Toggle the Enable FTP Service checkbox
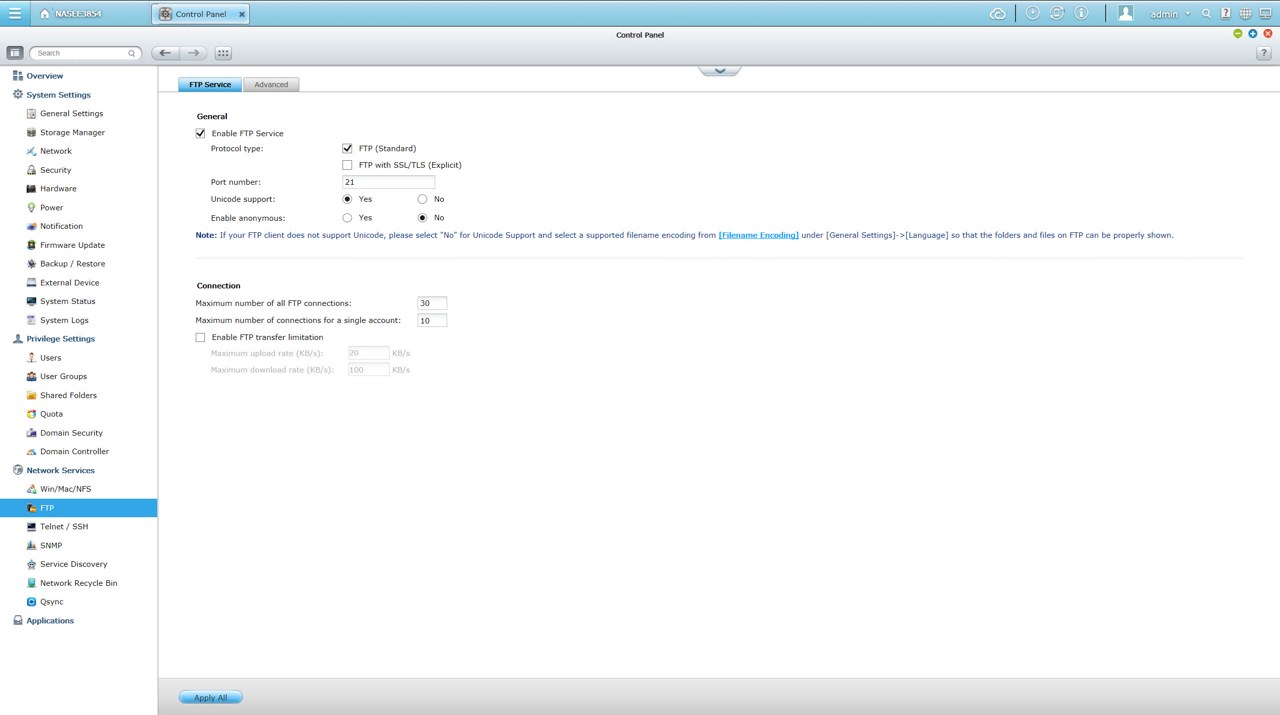This screenshot has width=1280, height=715. point(200,133)
